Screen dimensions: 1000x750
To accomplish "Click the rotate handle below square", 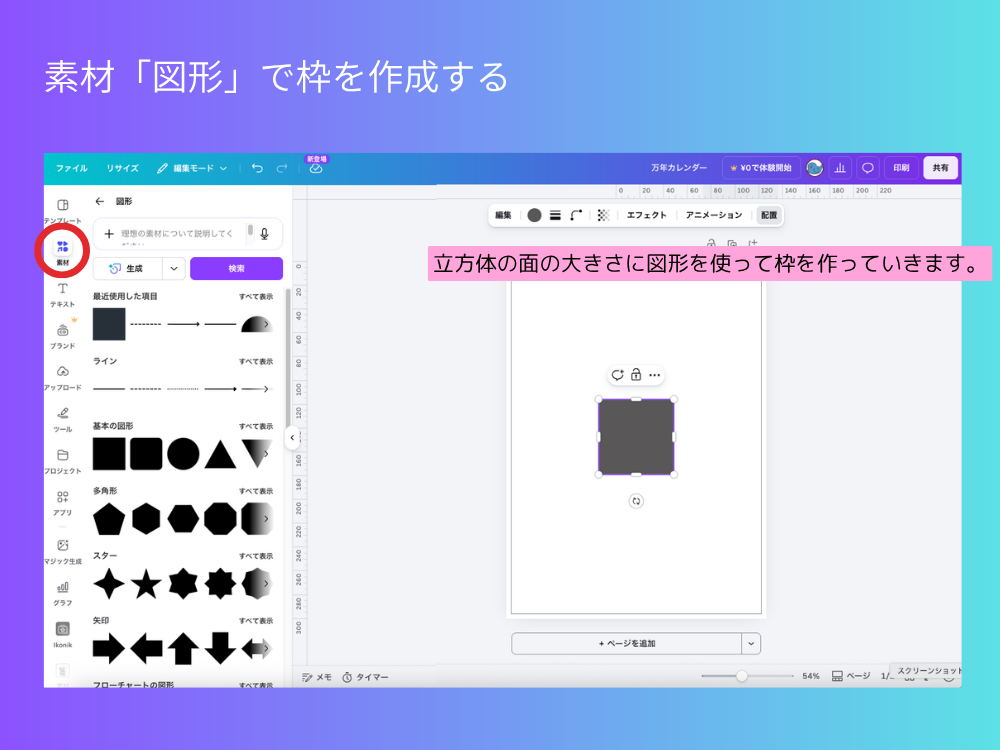I will click(x=636, y=501).
